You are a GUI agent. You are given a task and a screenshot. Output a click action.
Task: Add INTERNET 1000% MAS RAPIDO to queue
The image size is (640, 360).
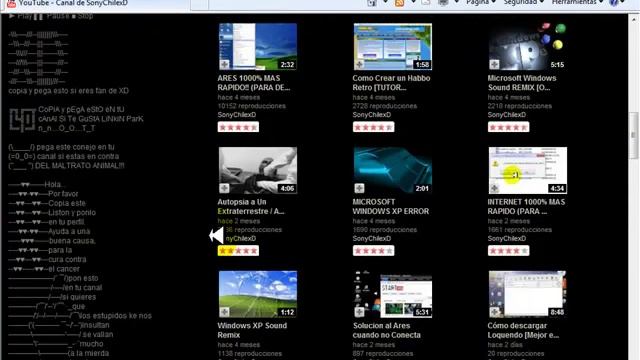[494, 188]
